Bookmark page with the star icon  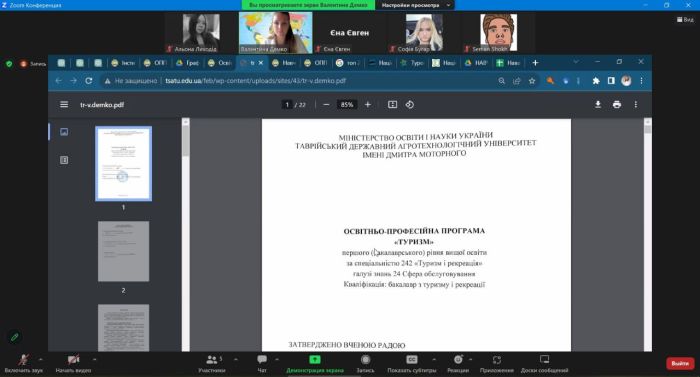[x=532, y=81]
